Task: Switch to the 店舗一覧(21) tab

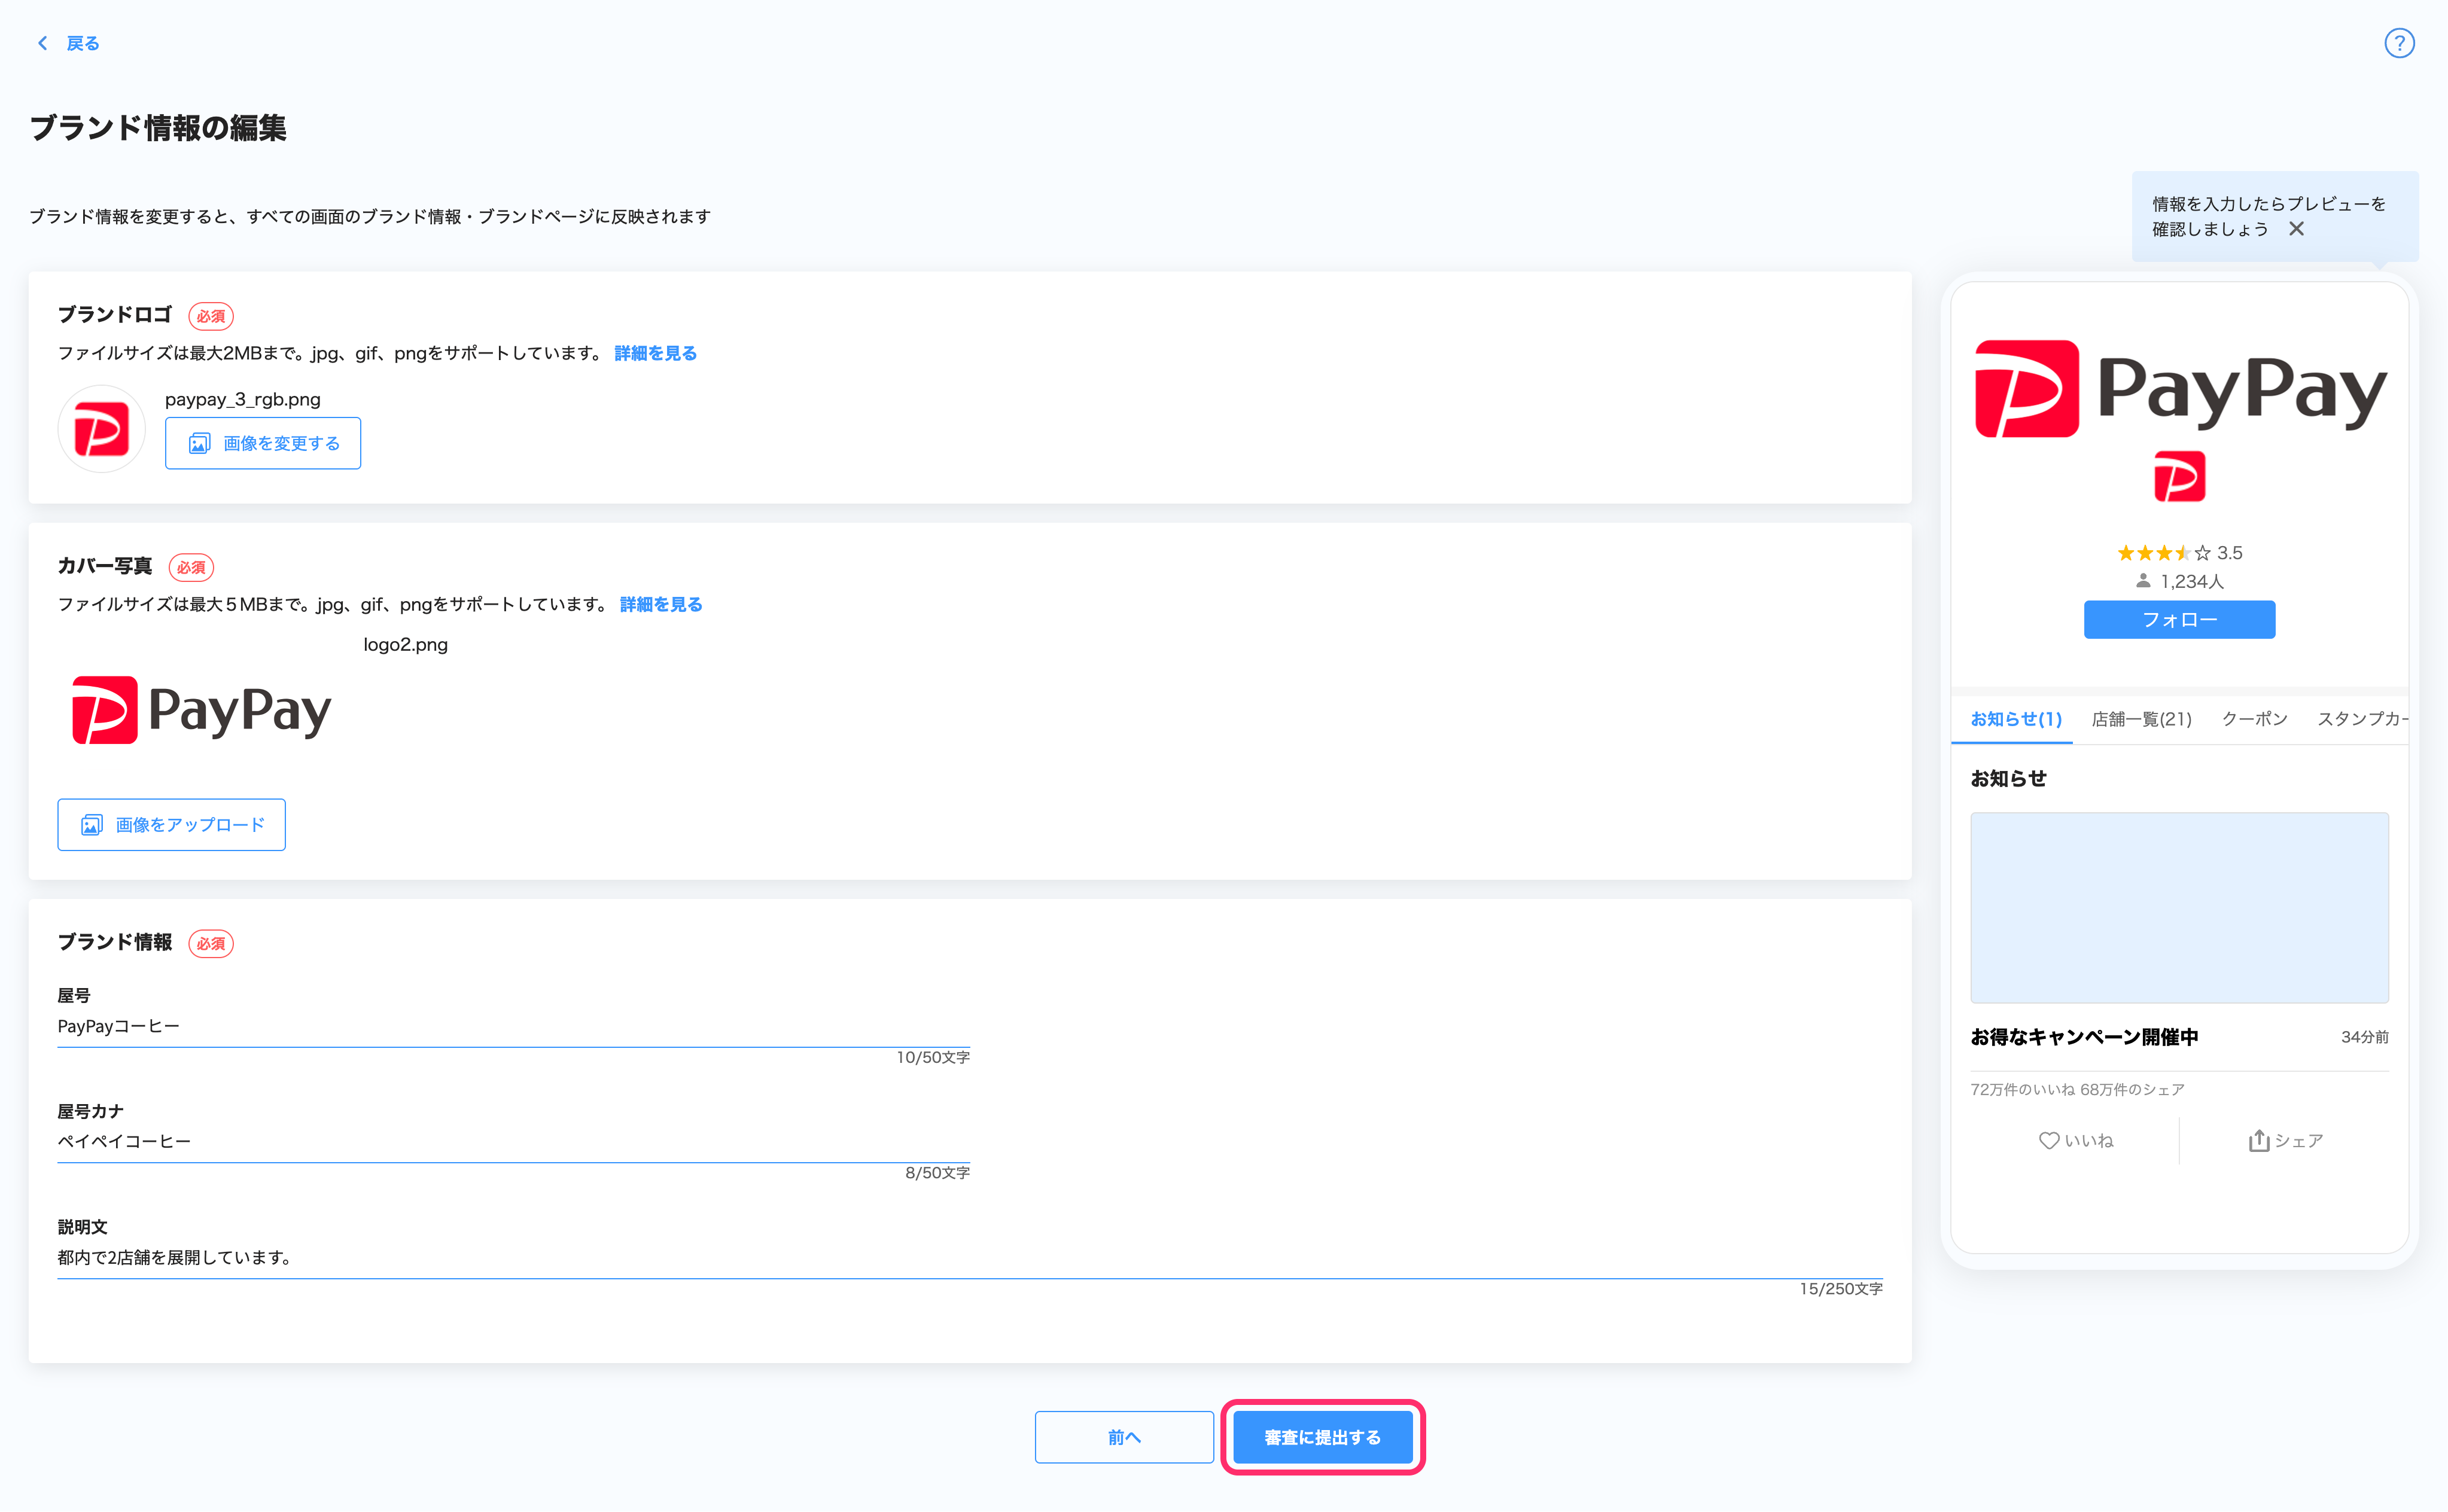Action: 2141,719
